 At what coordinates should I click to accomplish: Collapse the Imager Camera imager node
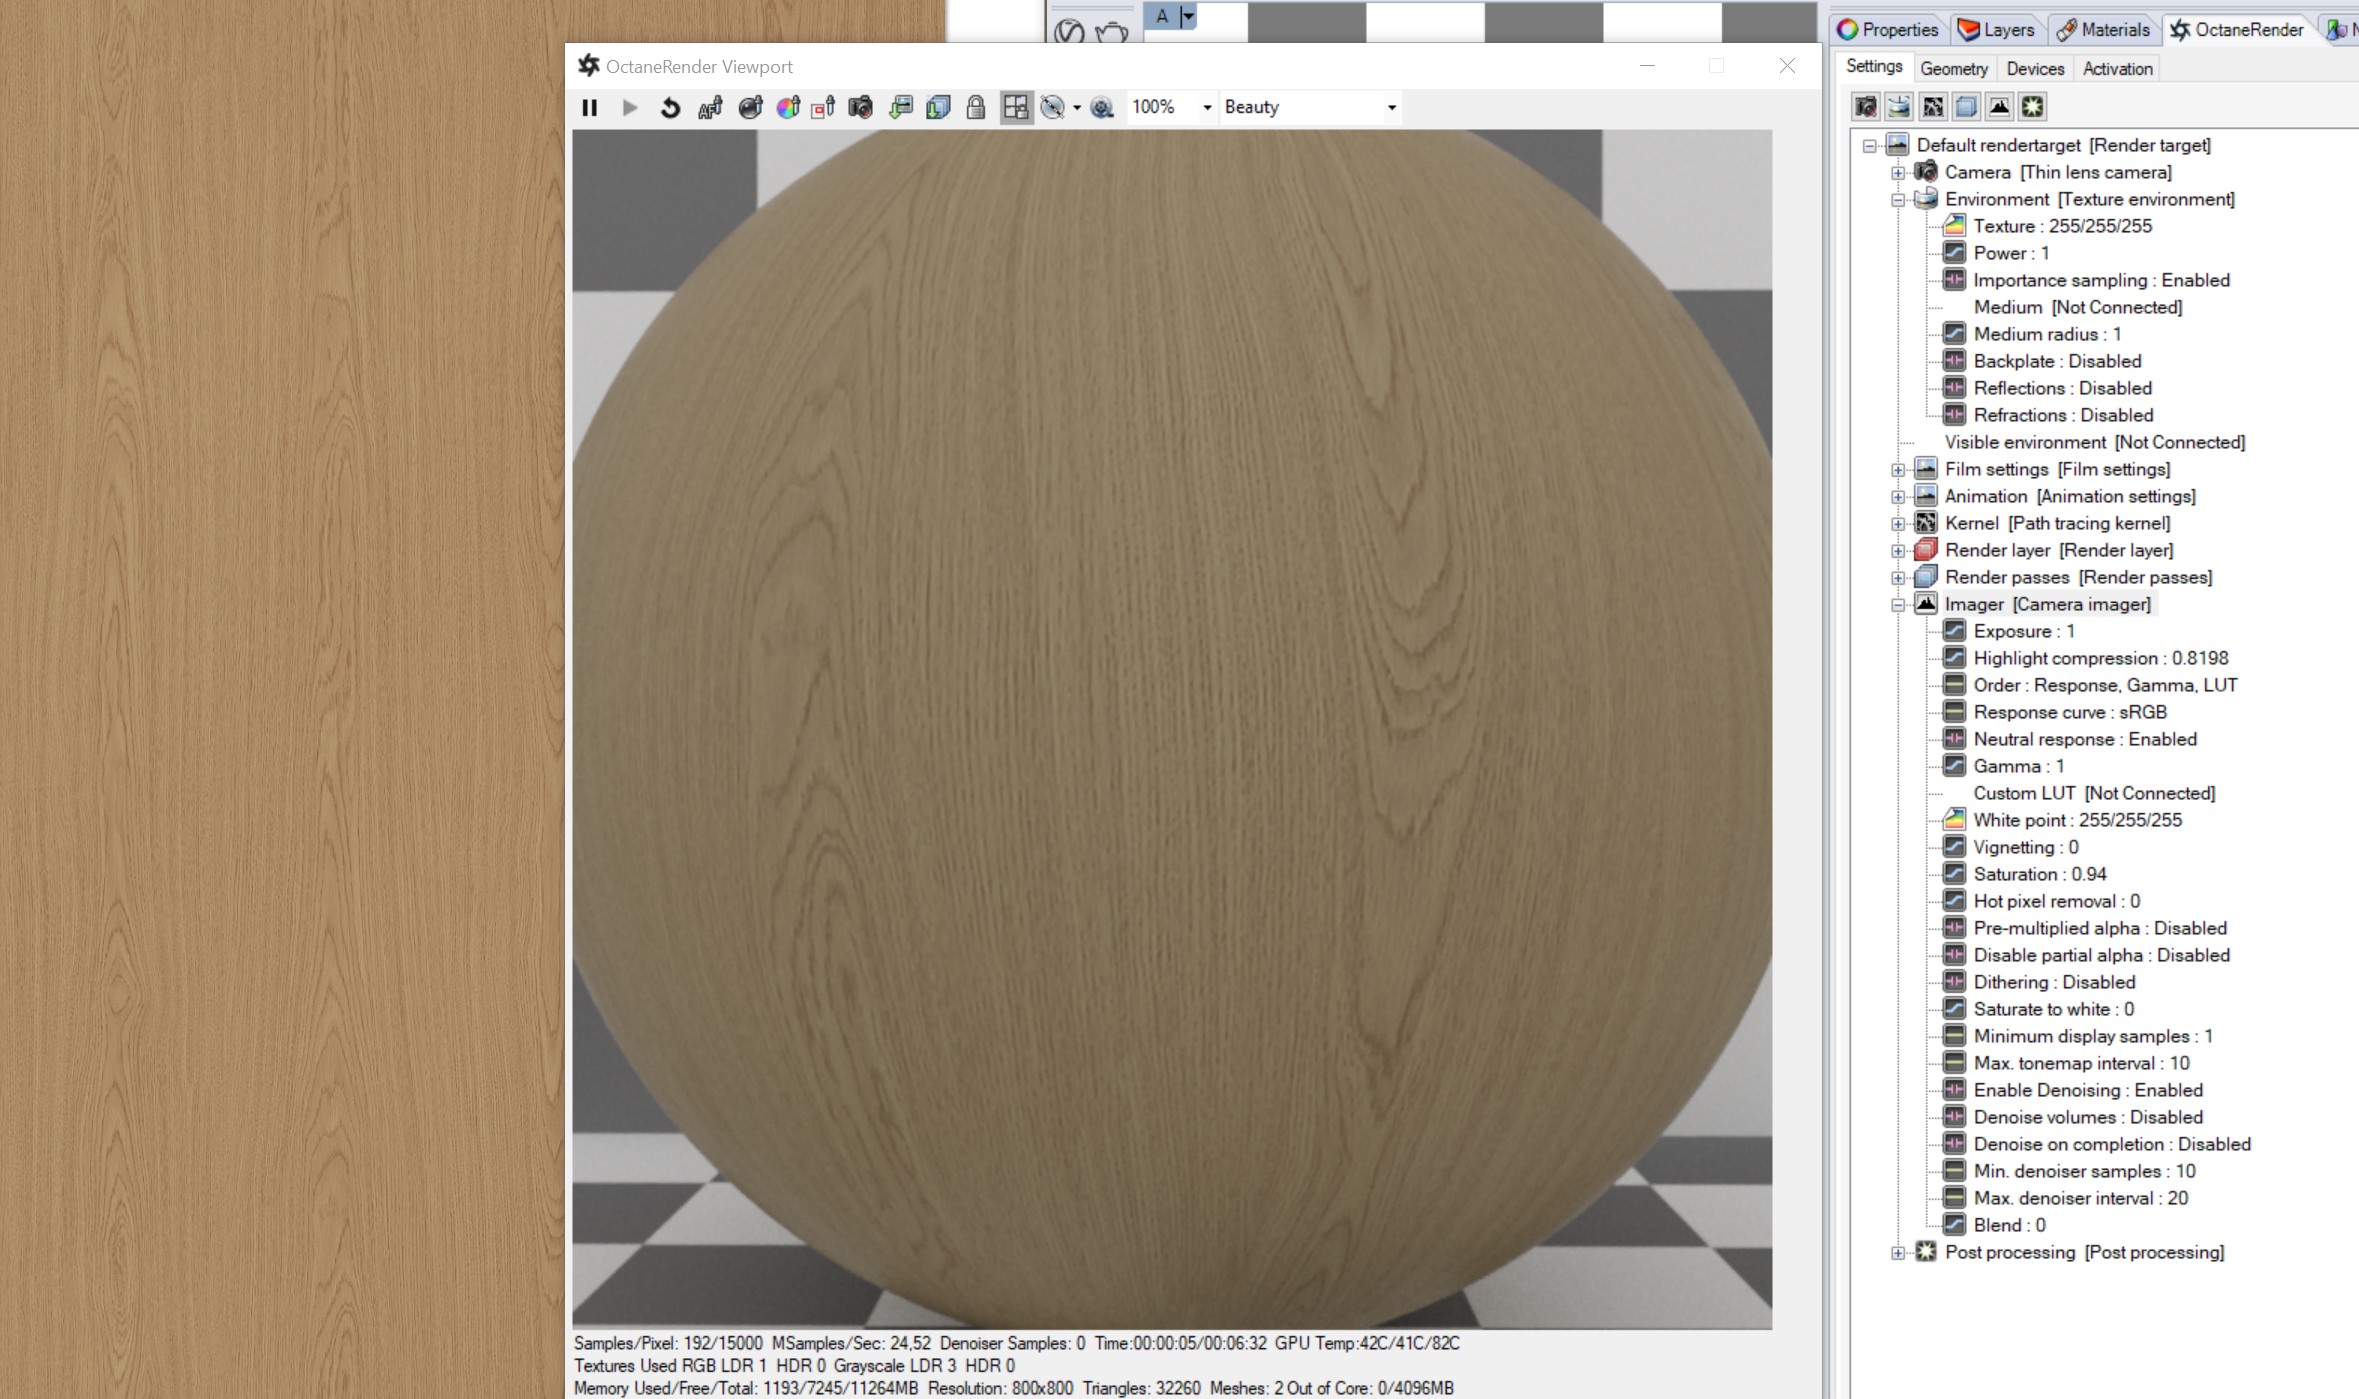coord(1898,604)
